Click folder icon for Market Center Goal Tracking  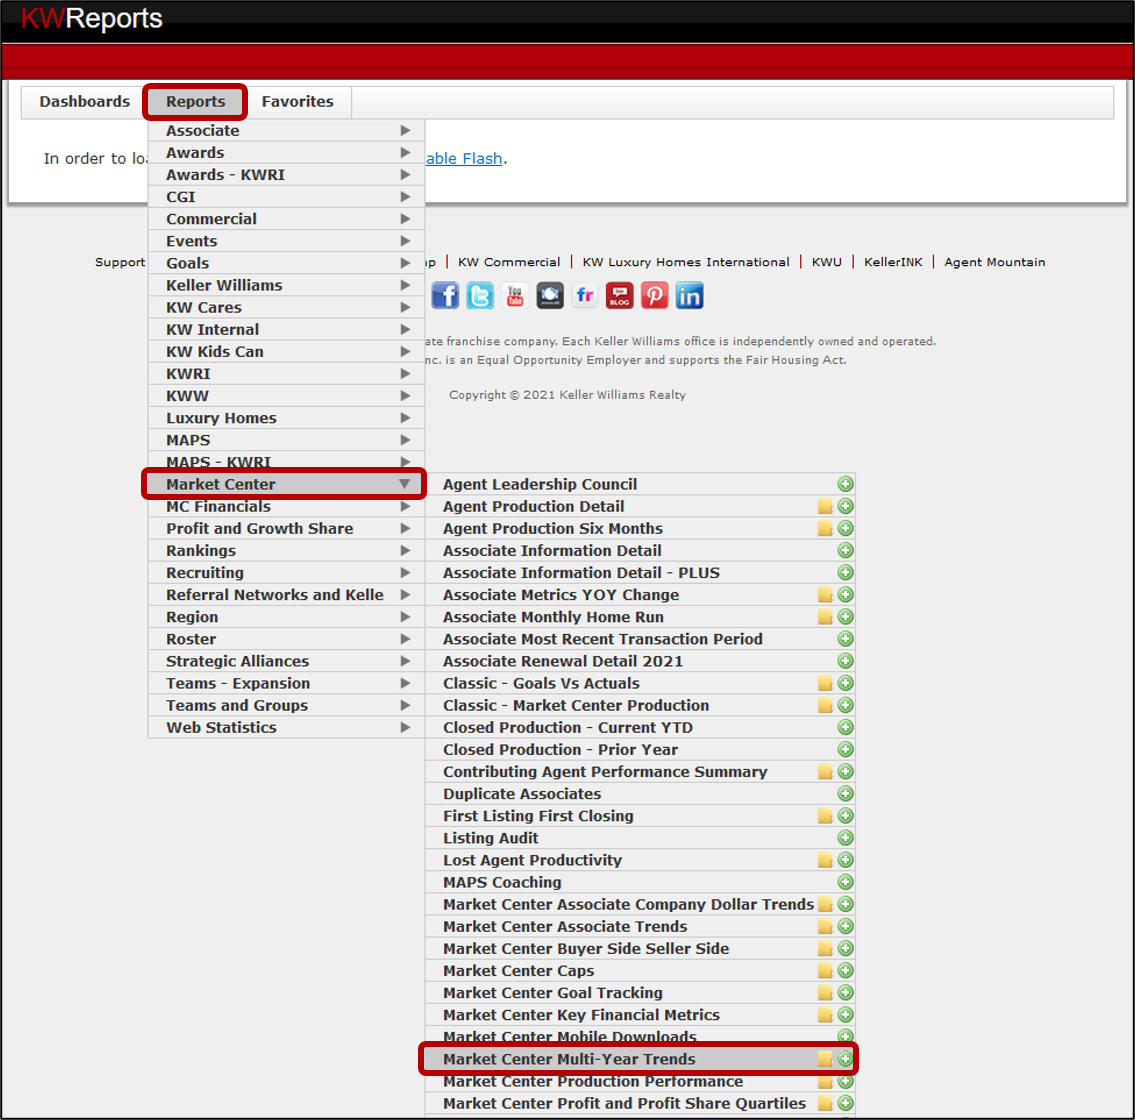[x=824, y=993]
